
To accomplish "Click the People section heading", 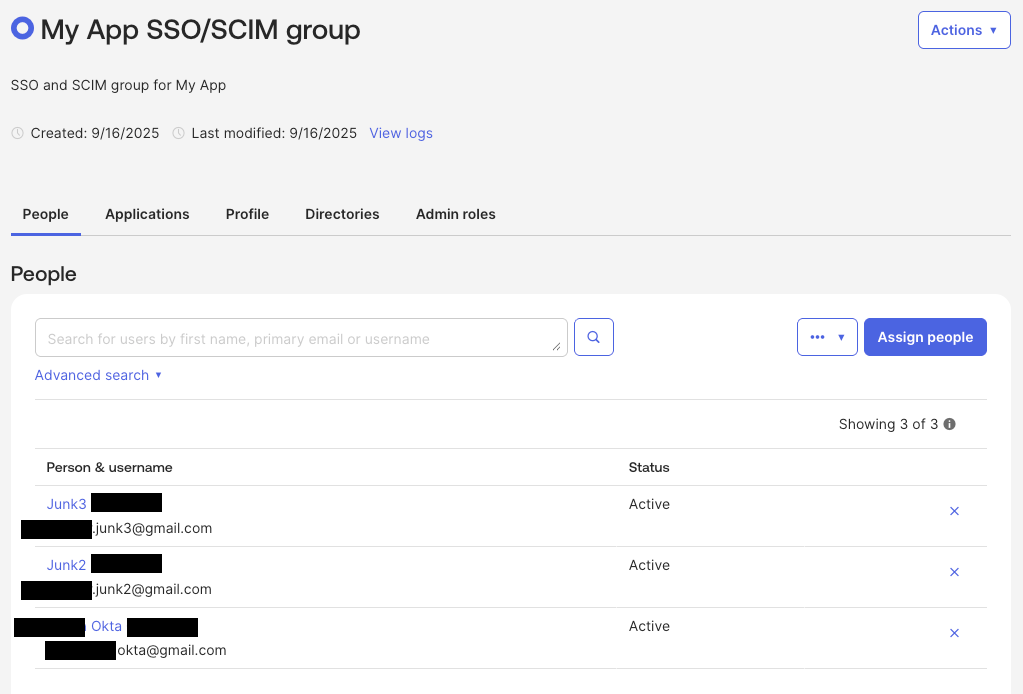I will (44, 274).
